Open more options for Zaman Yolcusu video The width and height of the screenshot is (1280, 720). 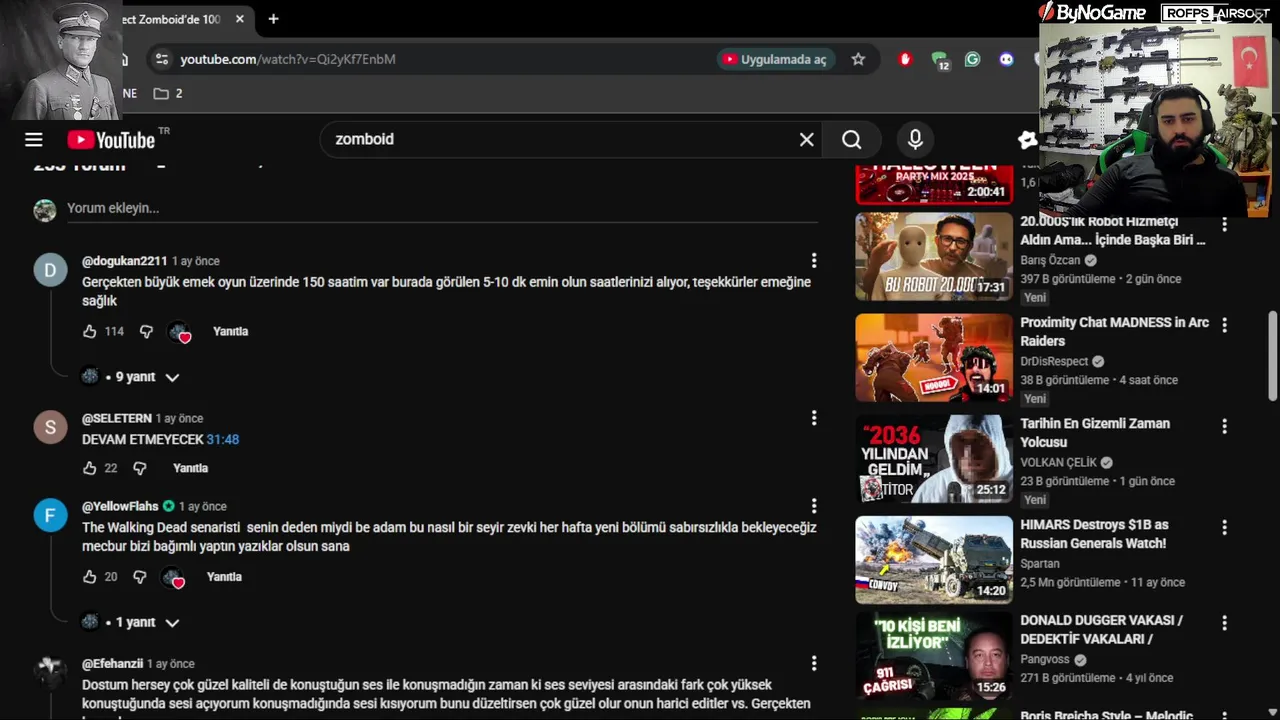1224,426
